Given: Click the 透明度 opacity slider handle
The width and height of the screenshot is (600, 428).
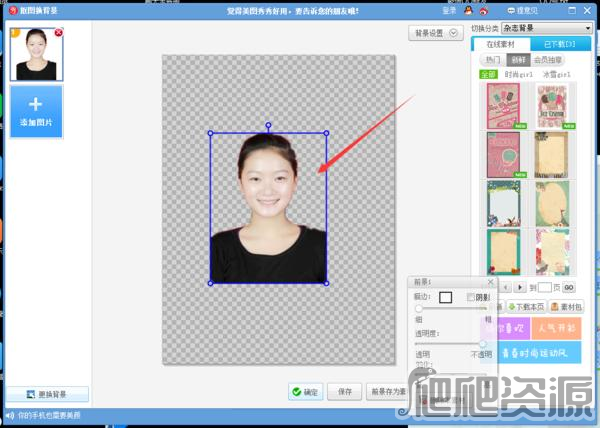Looking at the screenshot, I should (483, 344).
